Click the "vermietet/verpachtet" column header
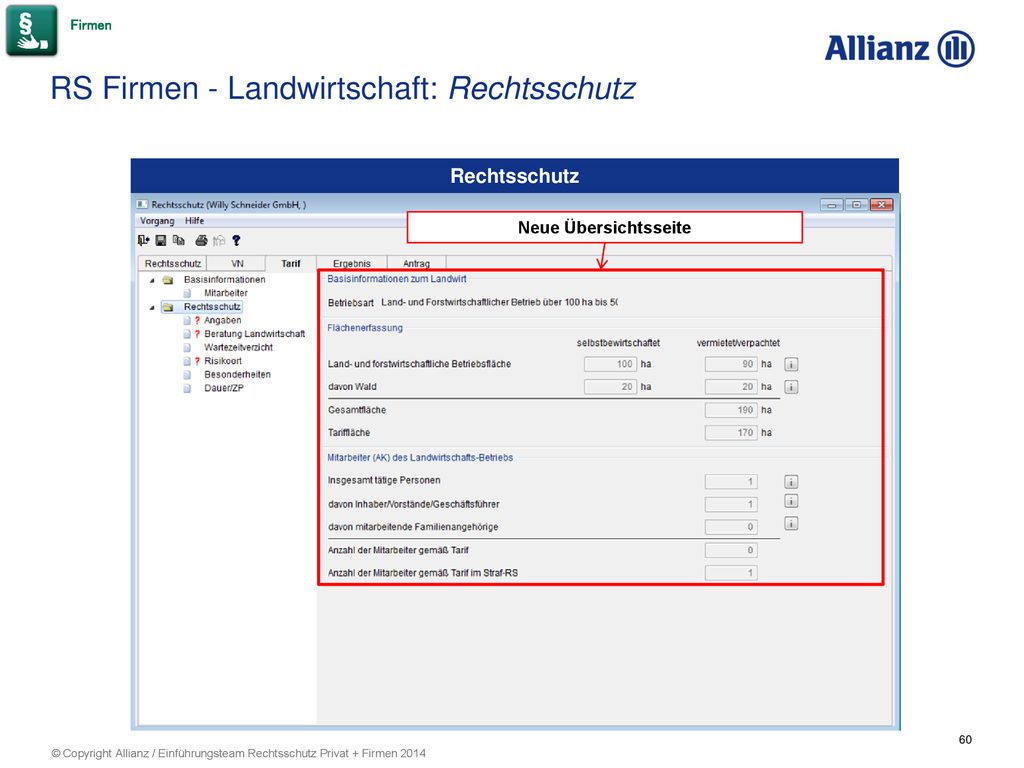The width and height of the screenshot is (1024, 768). pyautogui.click(x=738, y=343)
